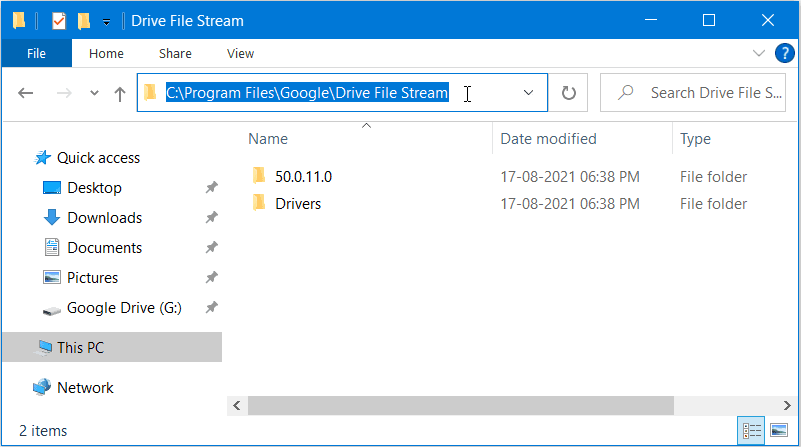Maximize the Drive File Stream window
This screenshot has height=447, width=801.
709,20
